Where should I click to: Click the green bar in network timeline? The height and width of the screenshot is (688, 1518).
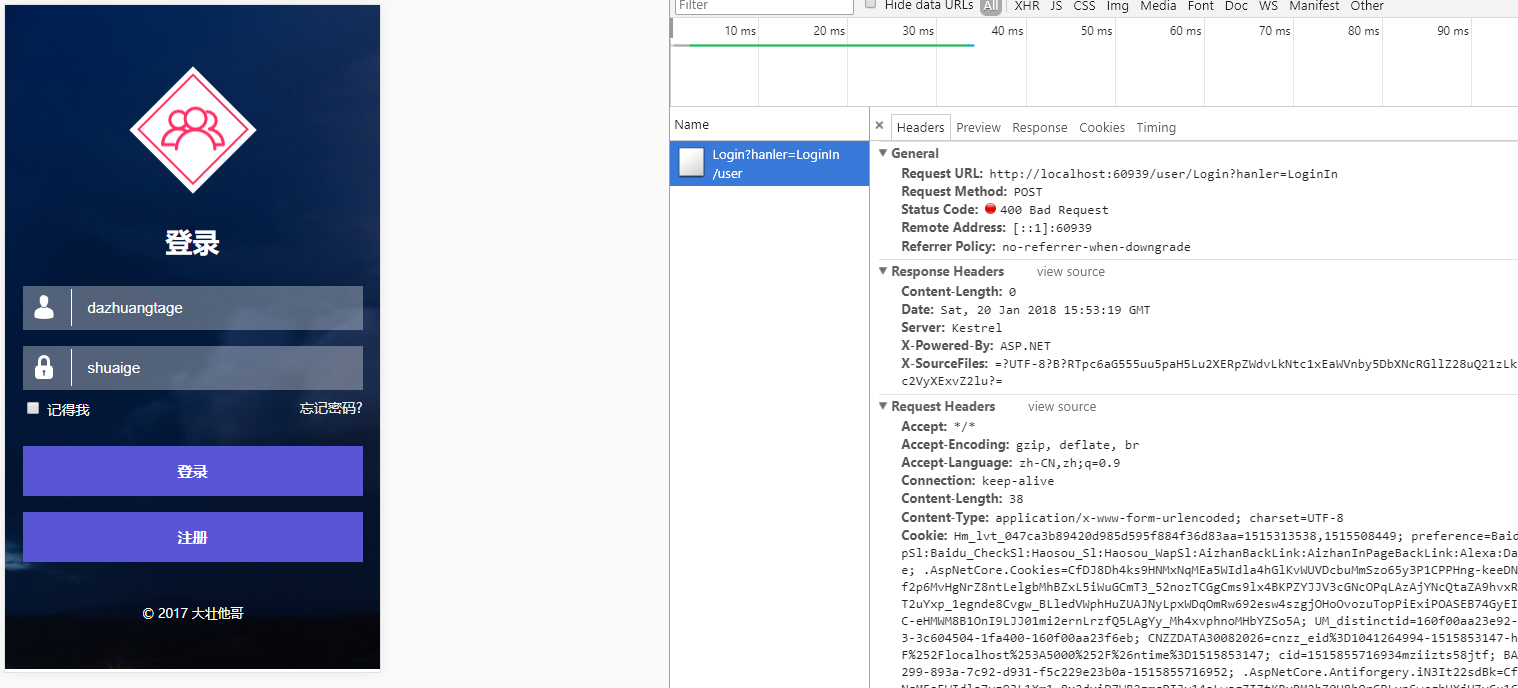pos(830,45)
